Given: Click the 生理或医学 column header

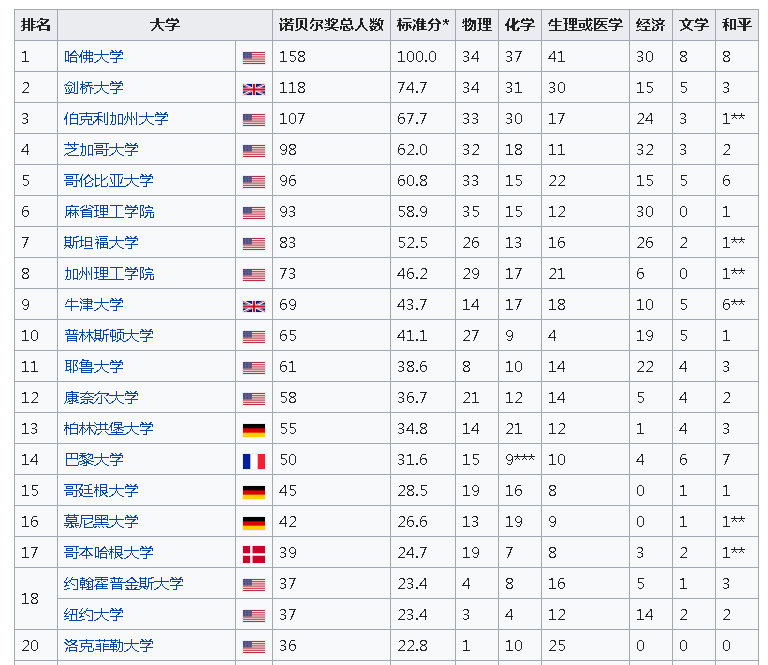Looking at the screenshot, I should [x=585, y=24].
